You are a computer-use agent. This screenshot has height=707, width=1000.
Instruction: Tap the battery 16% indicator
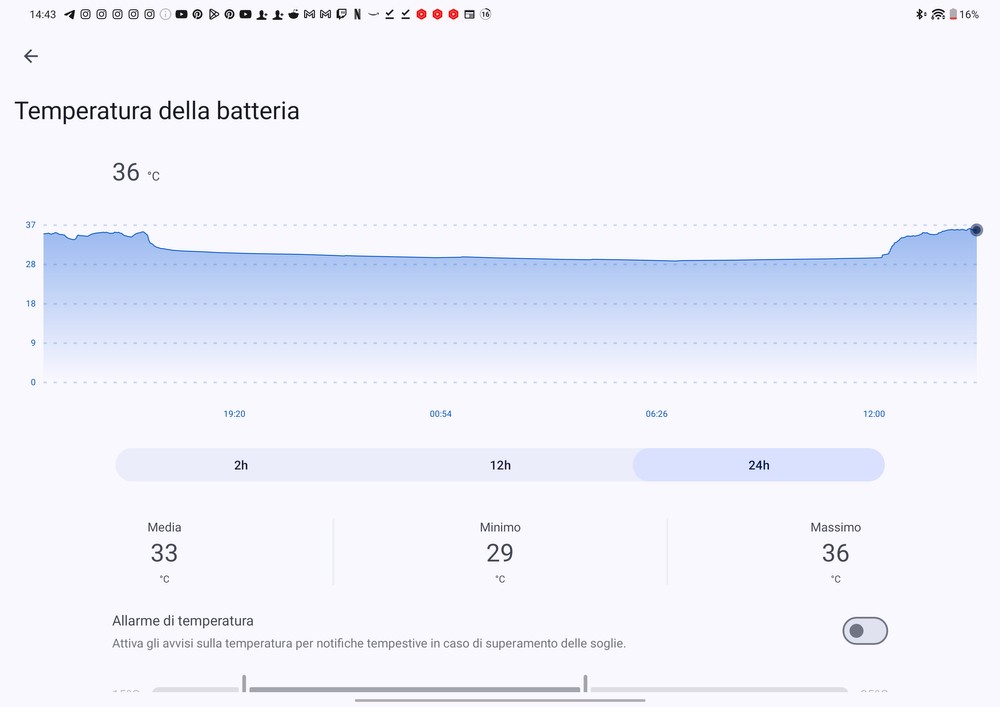pyautogui.click(x=964, y=14)
